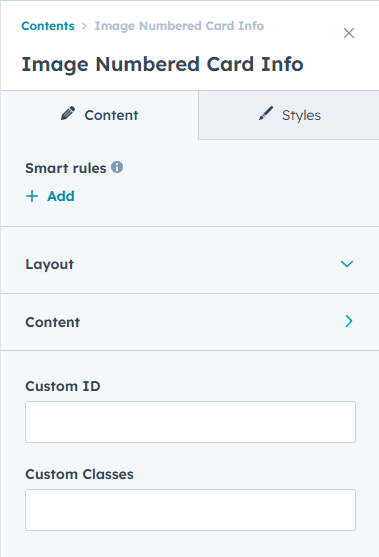
Task: Click the Smart rules info icon
Action: tap(117, 167)
